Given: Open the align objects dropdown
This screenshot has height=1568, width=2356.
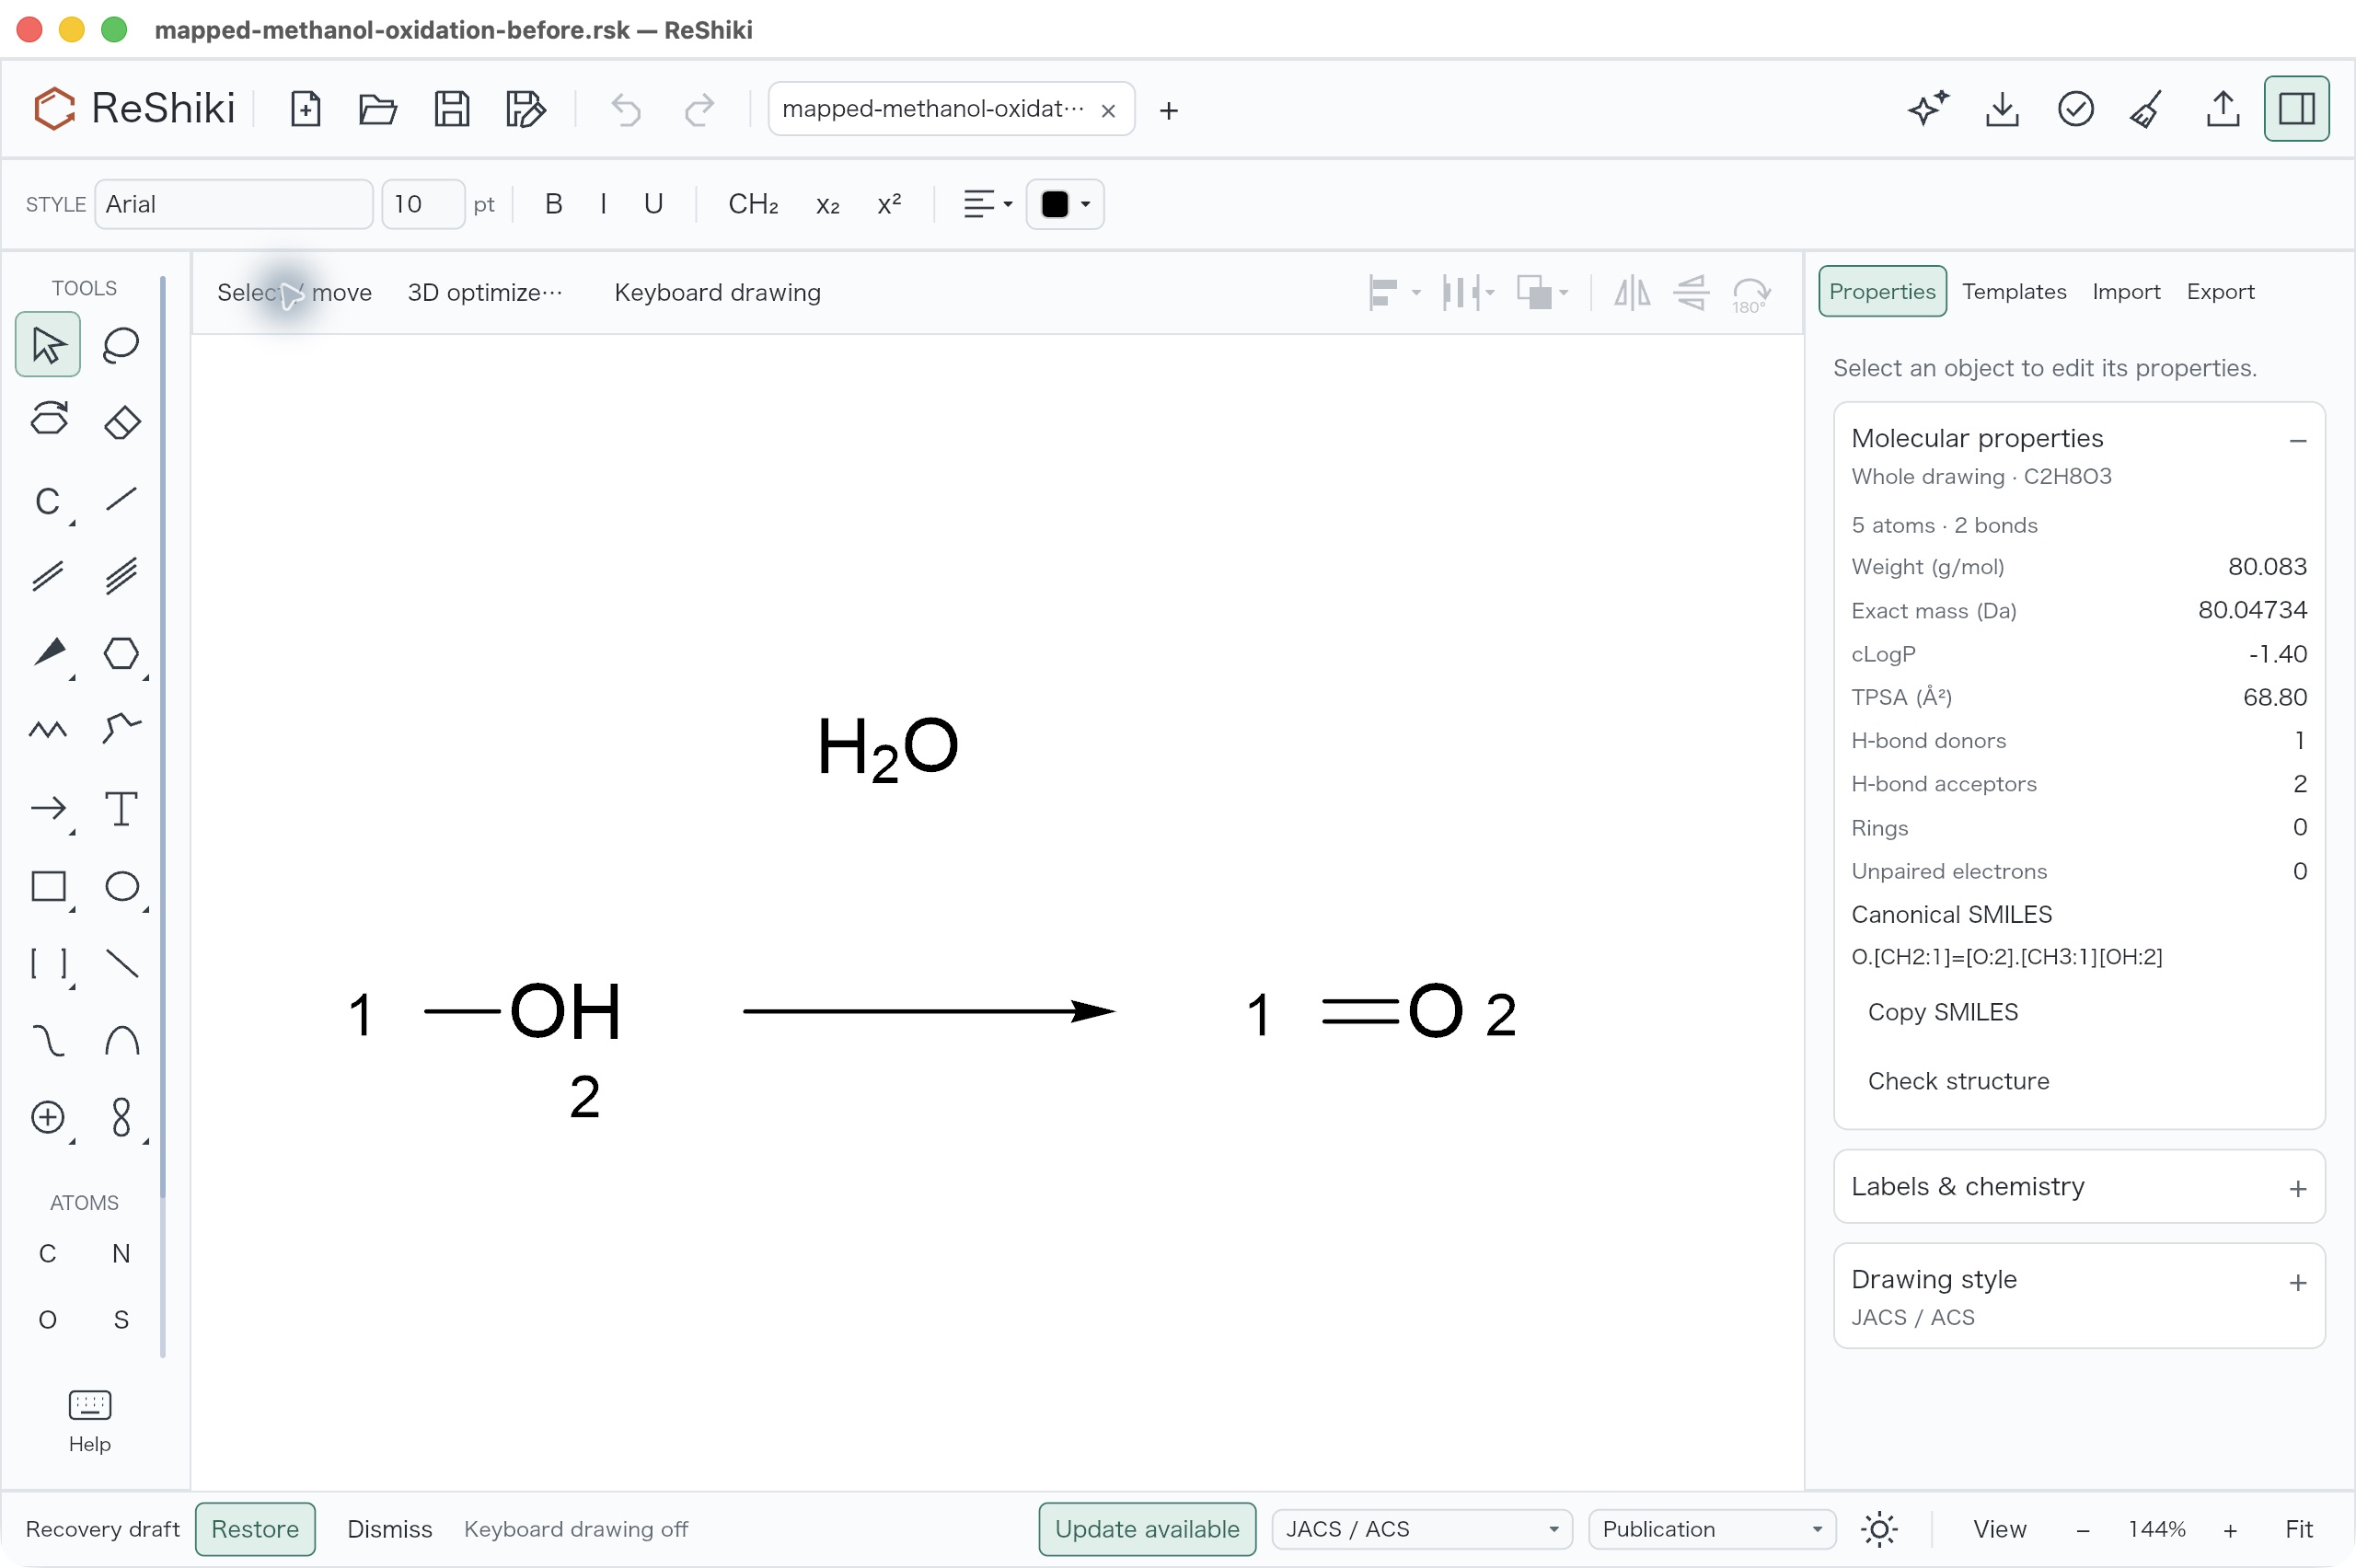Looking at the screenshot, I should [x=1393, y=292].
